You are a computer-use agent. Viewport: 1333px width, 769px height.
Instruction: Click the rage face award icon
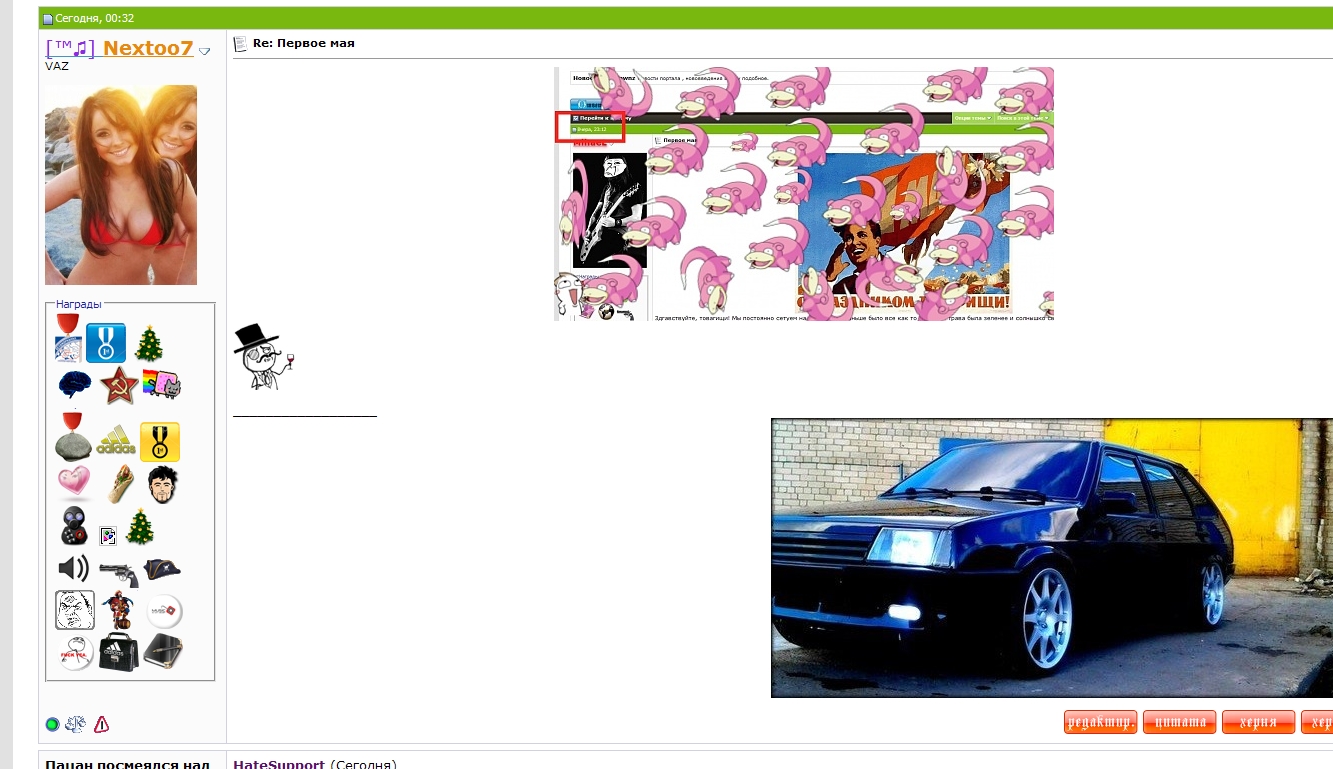tap(75, 610)
